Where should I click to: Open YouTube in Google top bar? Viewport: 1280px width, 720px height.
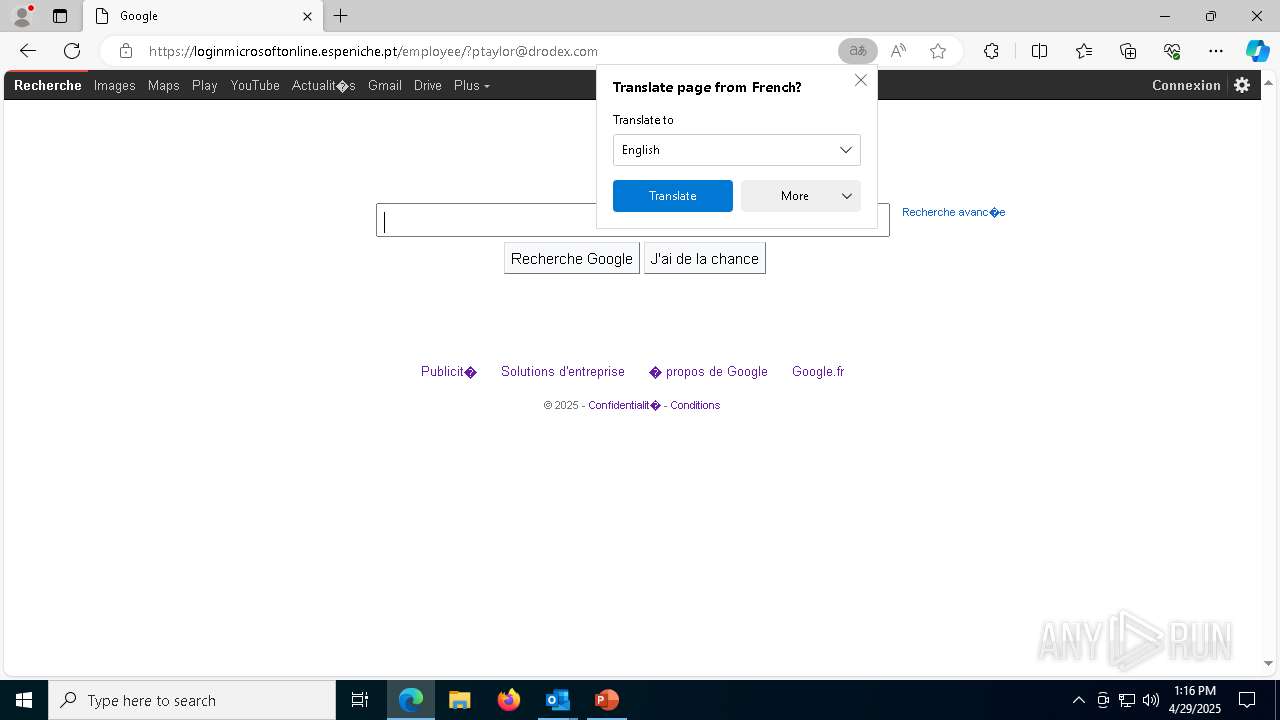tap(255, 86)
